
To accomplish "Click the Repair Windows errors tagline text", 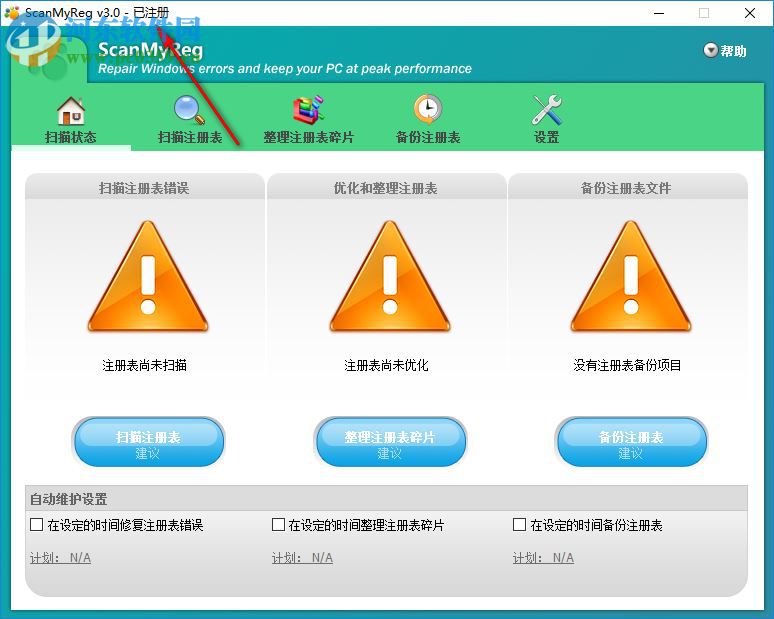I will click(285, 68).
